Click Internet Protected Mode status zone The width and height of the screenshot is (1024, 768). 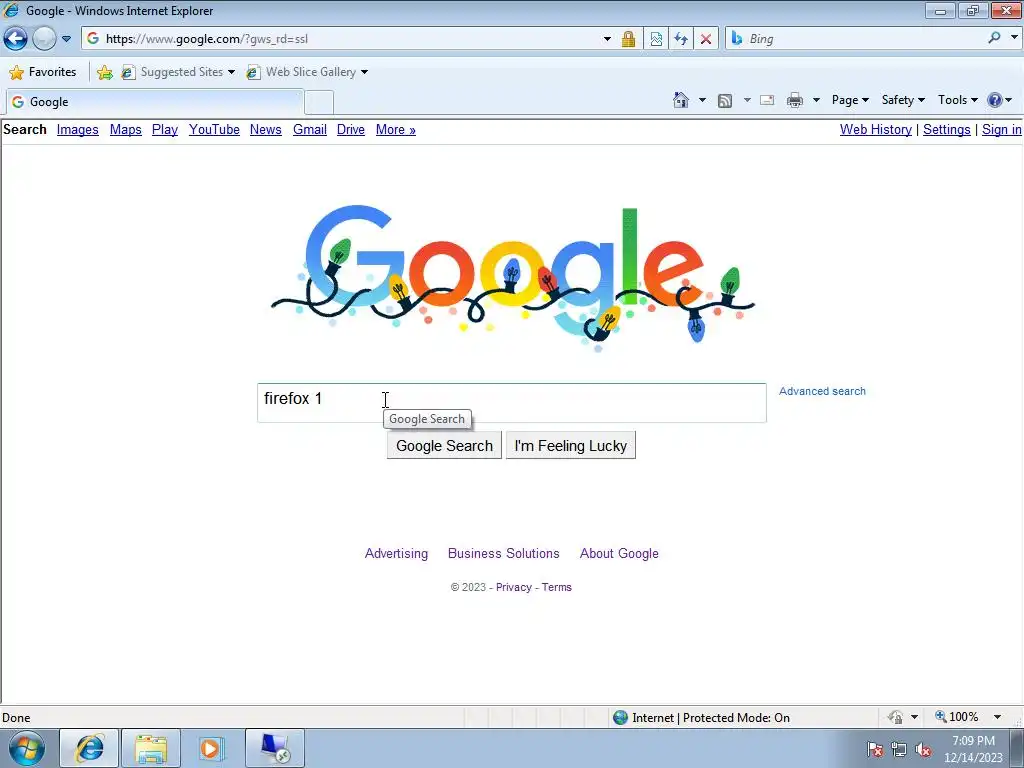[701, 718]
